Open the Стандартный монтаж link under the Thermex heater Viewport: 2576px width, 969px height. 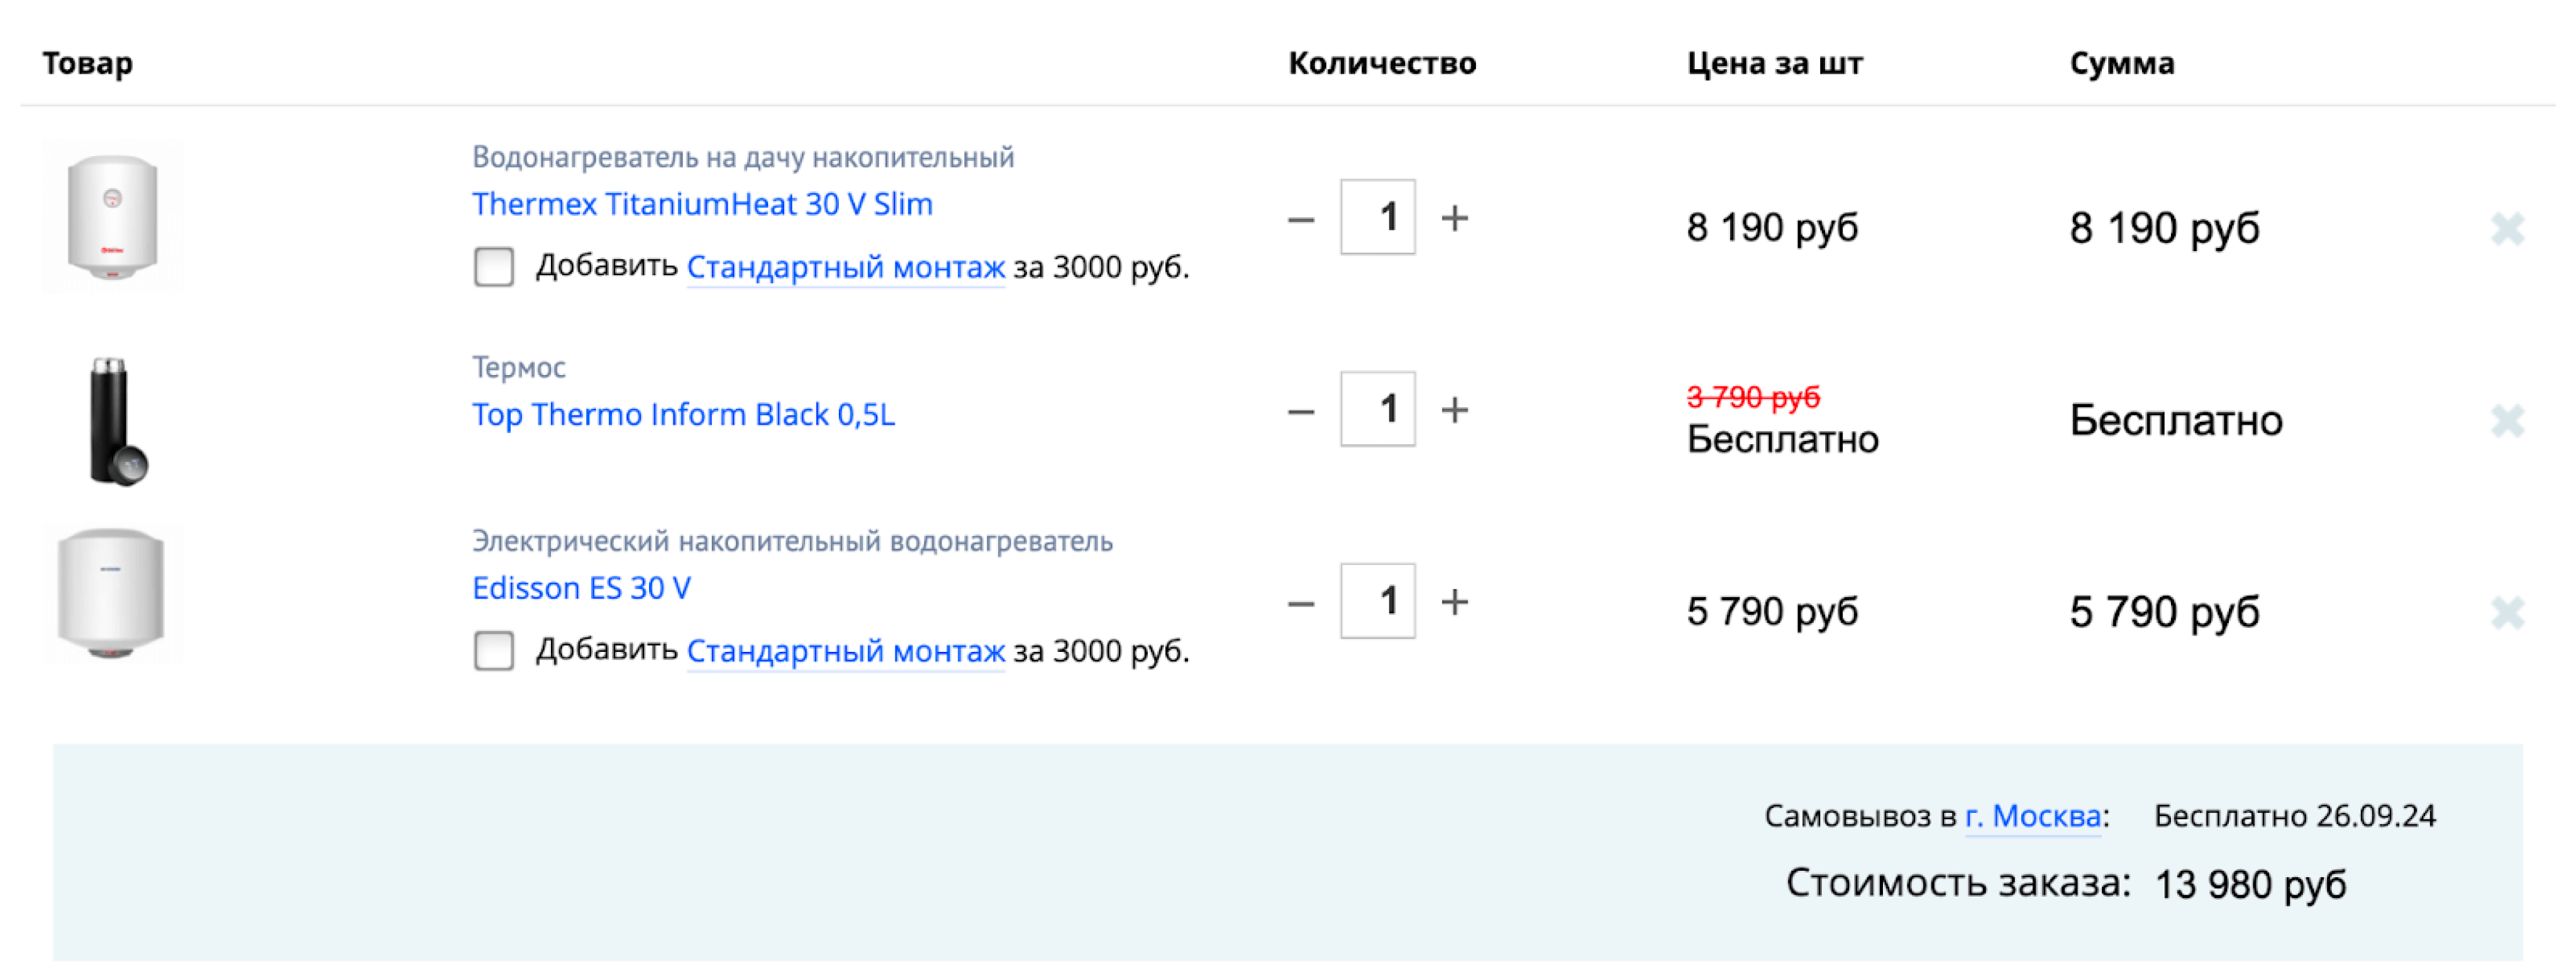click(x=845, y=267)
